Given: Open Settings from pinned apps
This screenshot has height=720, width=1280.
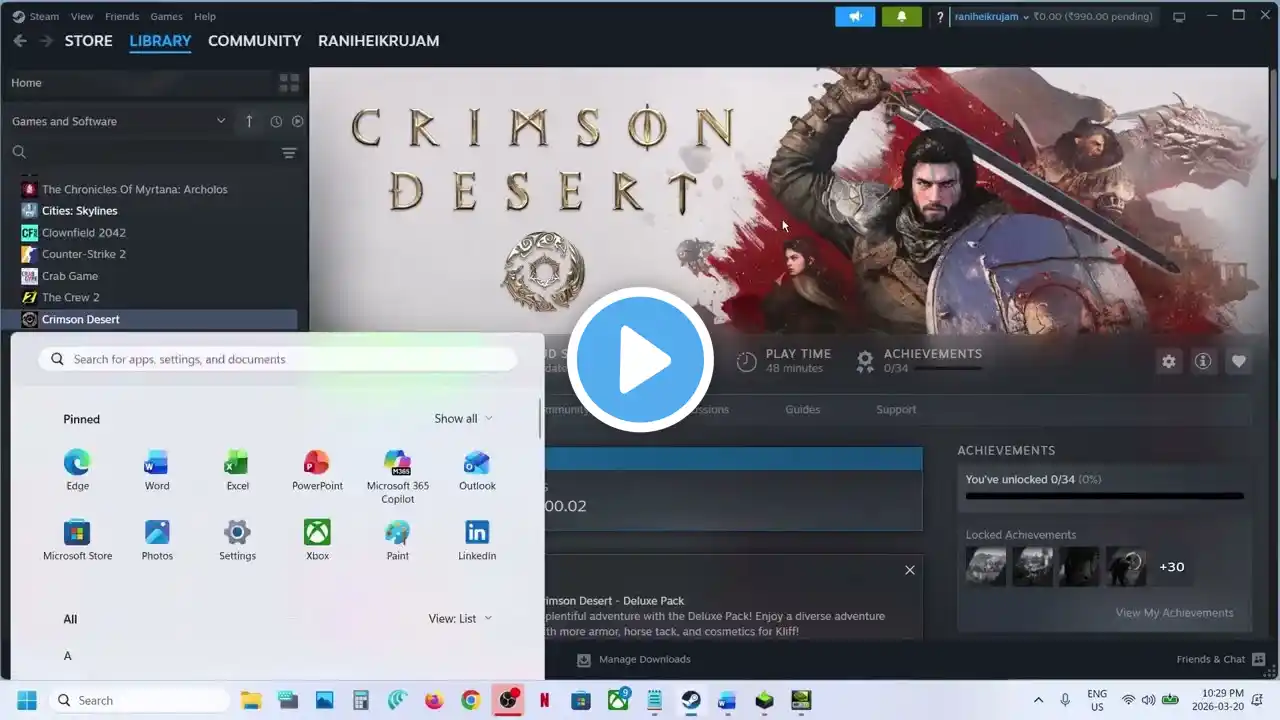Looking at the screenshot, I should point(237,540).
